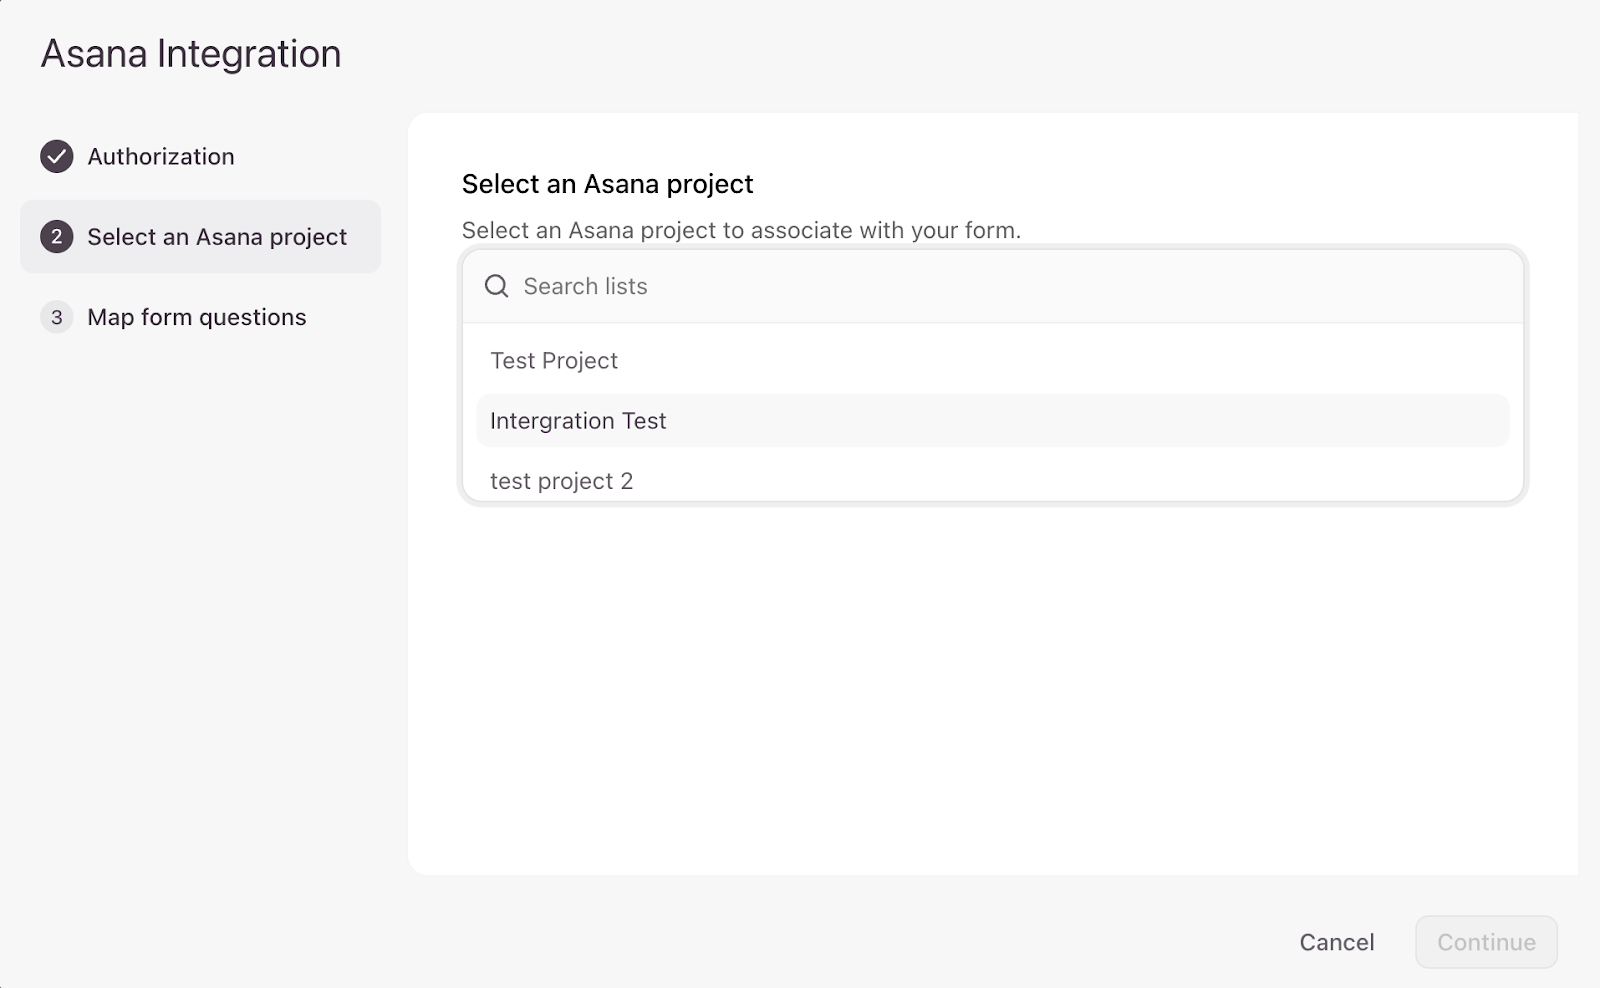
Task: Jump to the Map form questions step
Action: [x=197, y=317]
